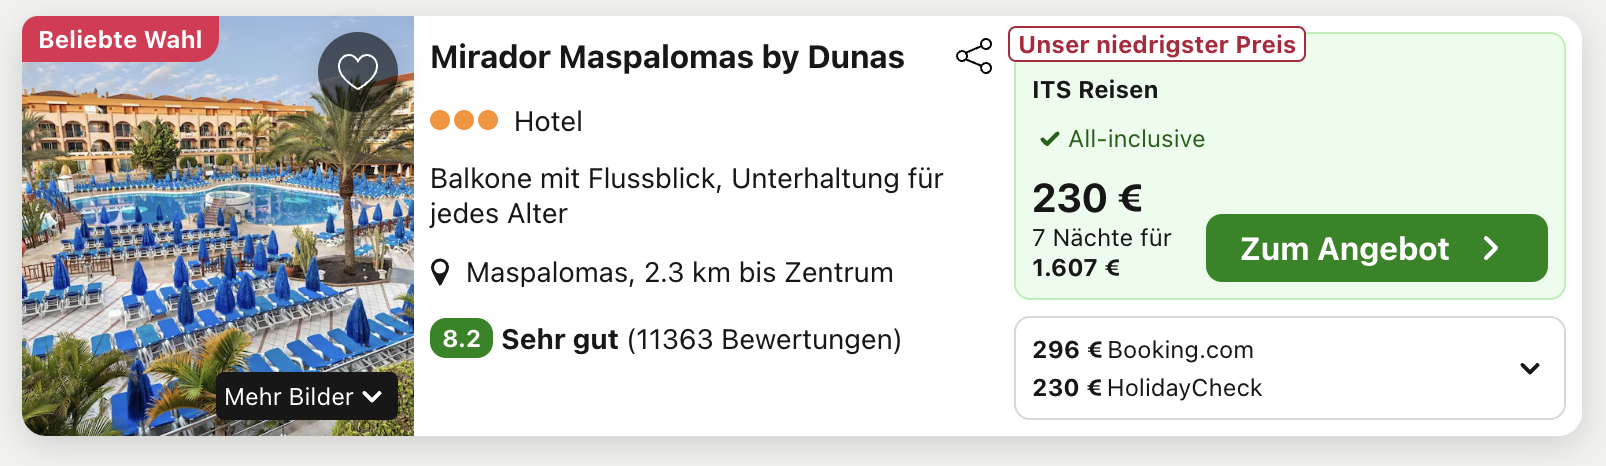Click the green 8.2 rating badge
The image size is (1606, 466).
[461, 339]
